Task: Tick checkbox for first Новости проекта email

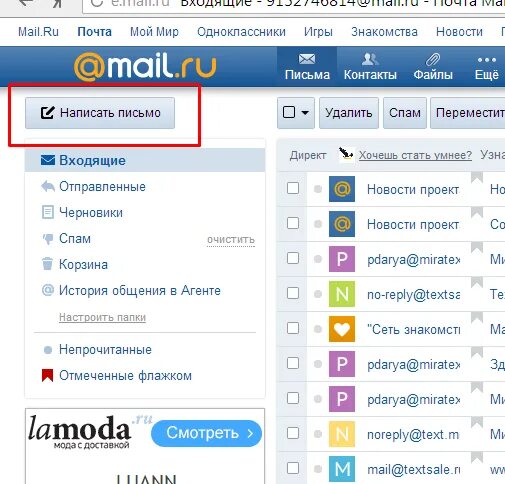Action: click(293, 188)
